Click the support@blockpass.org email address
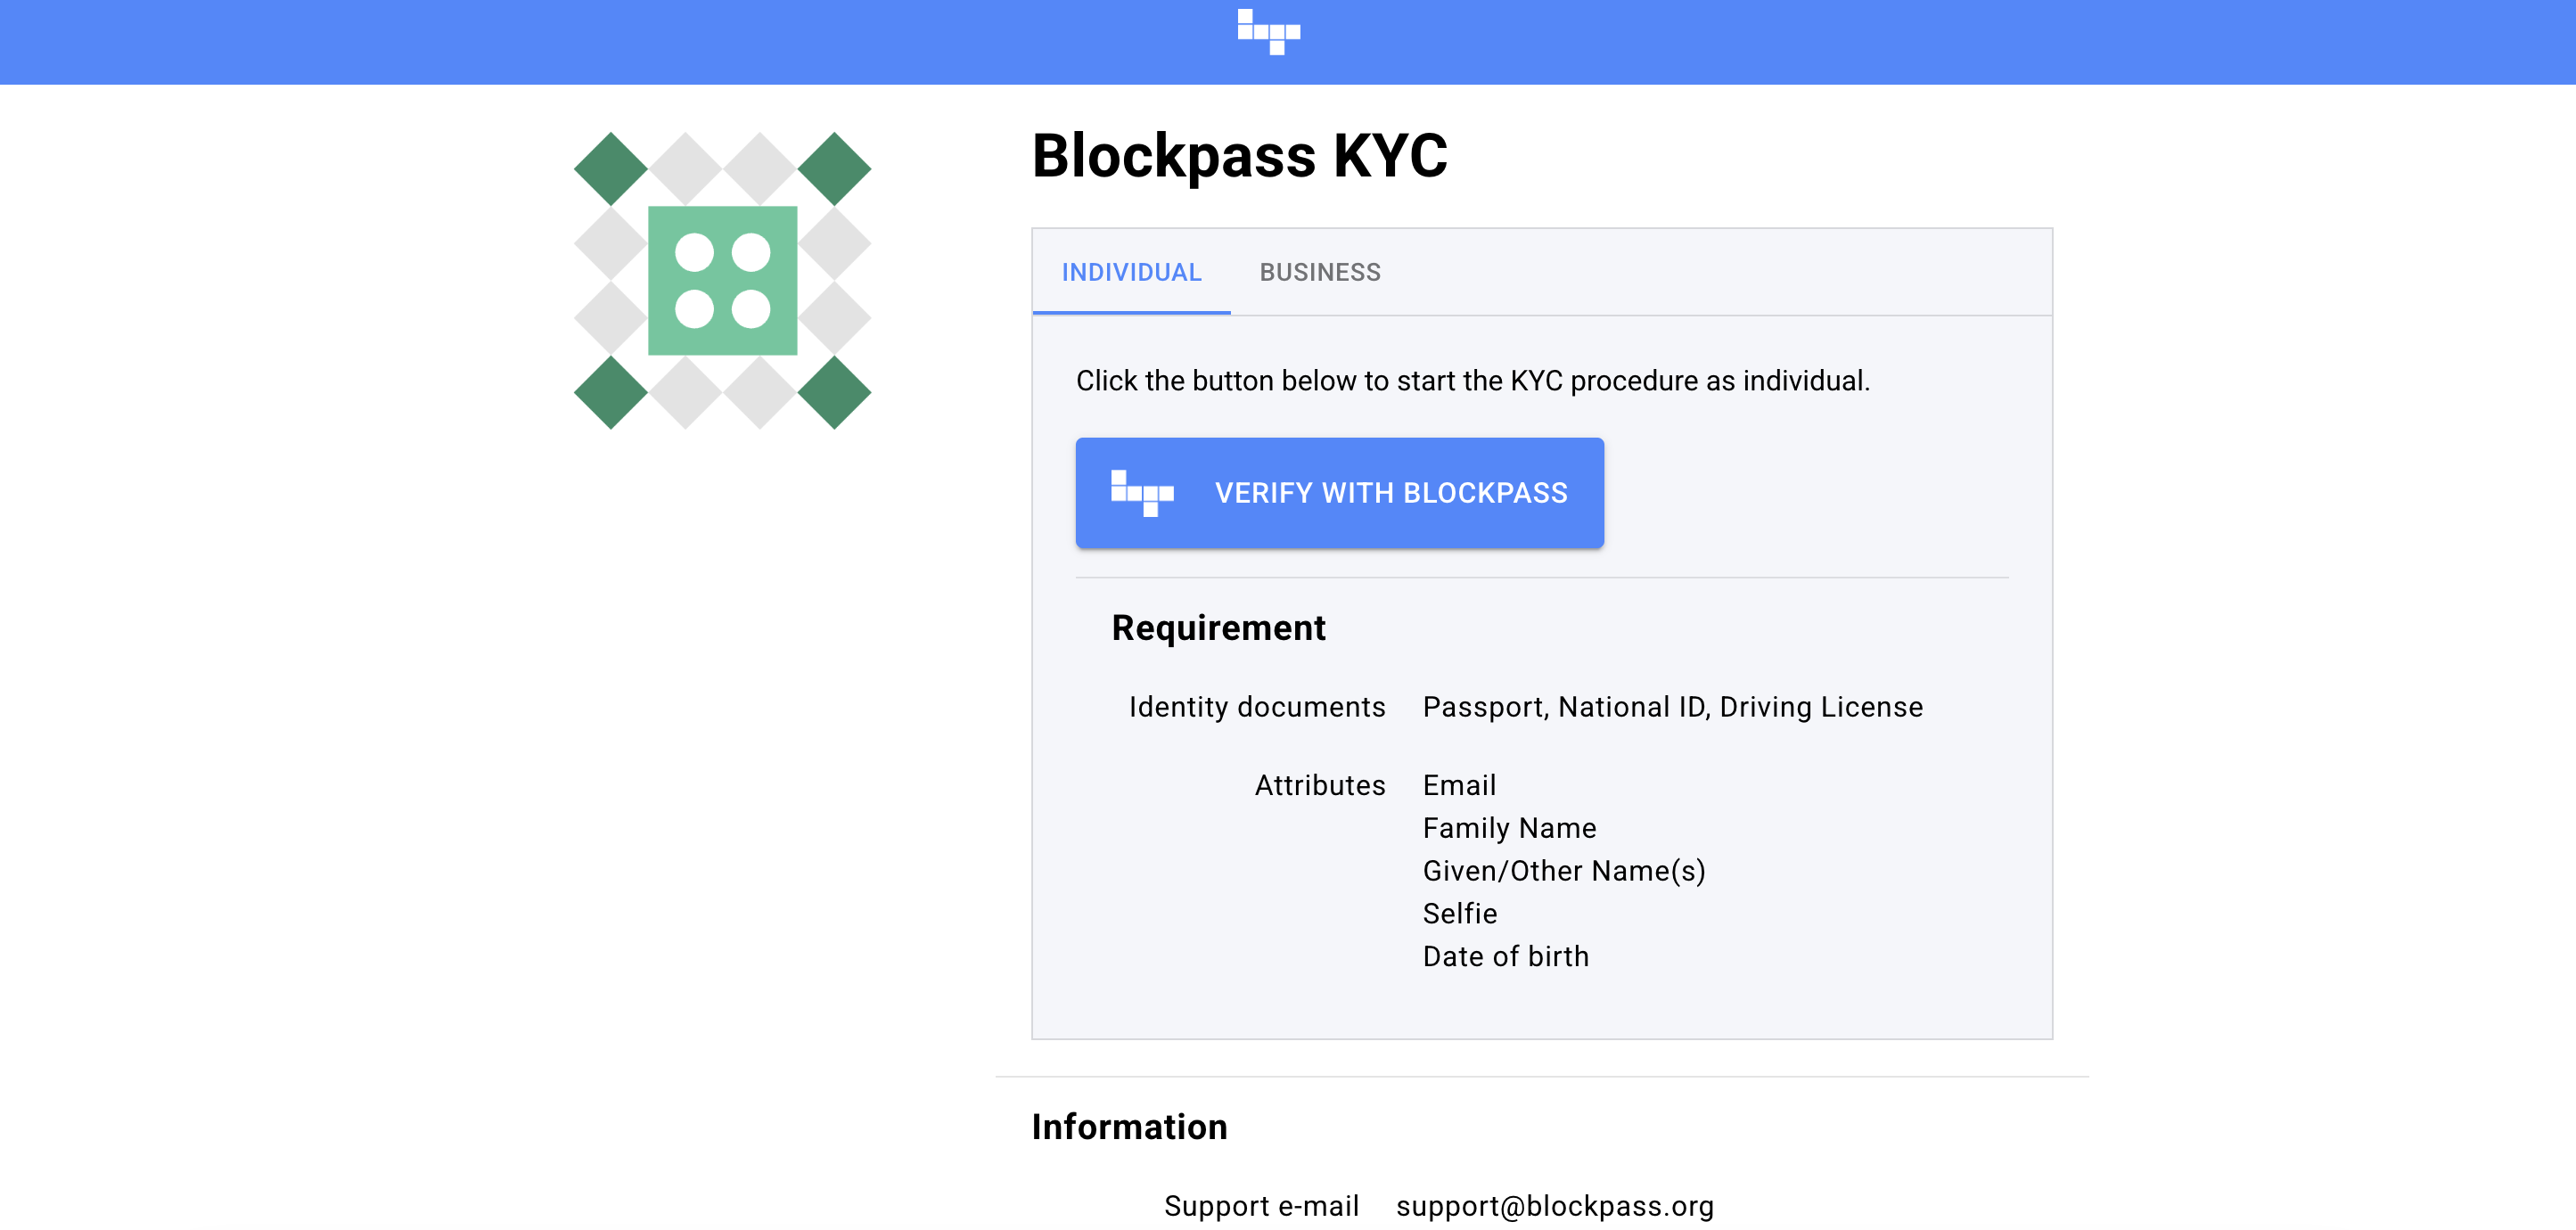 (x=1554, y=1206)
